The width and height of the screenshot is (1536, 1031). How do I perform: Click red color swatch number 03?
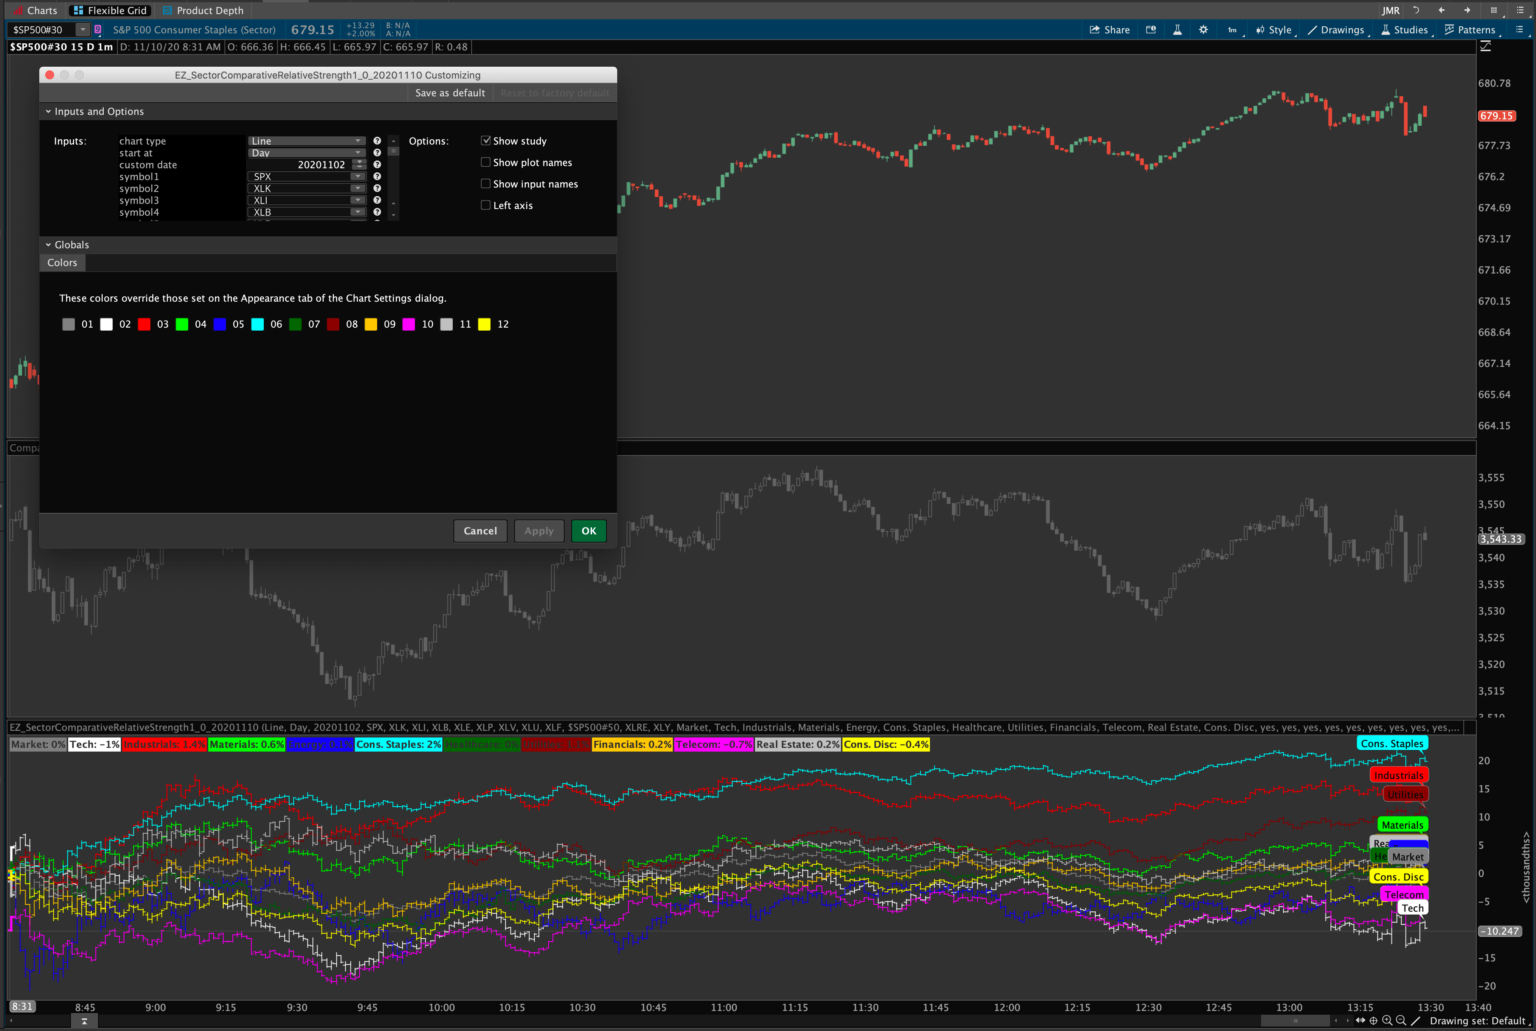point(145,324)
